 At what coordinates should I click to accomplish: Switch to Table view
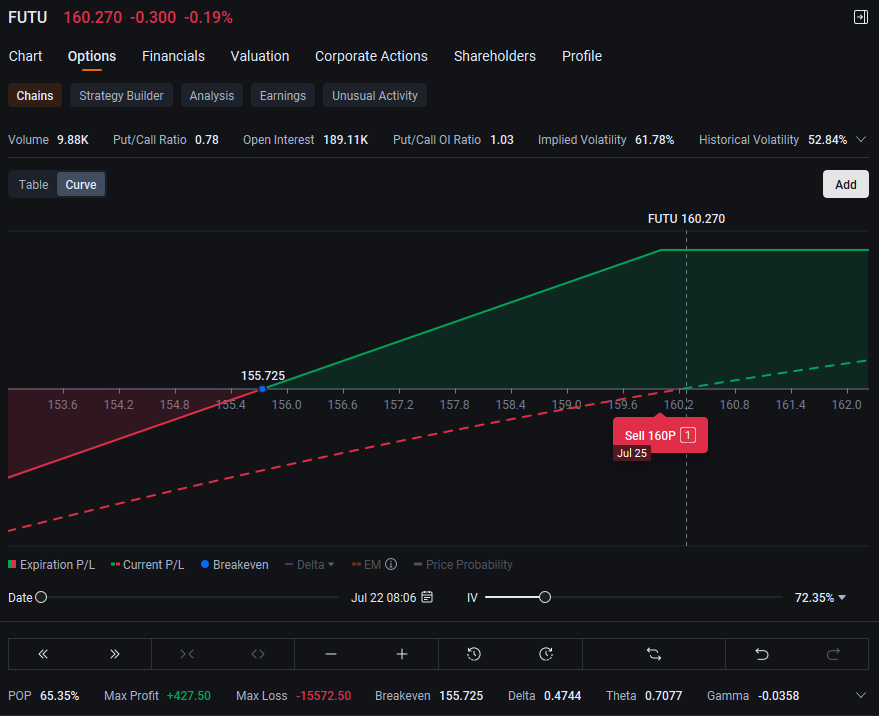tap(34, 184)
